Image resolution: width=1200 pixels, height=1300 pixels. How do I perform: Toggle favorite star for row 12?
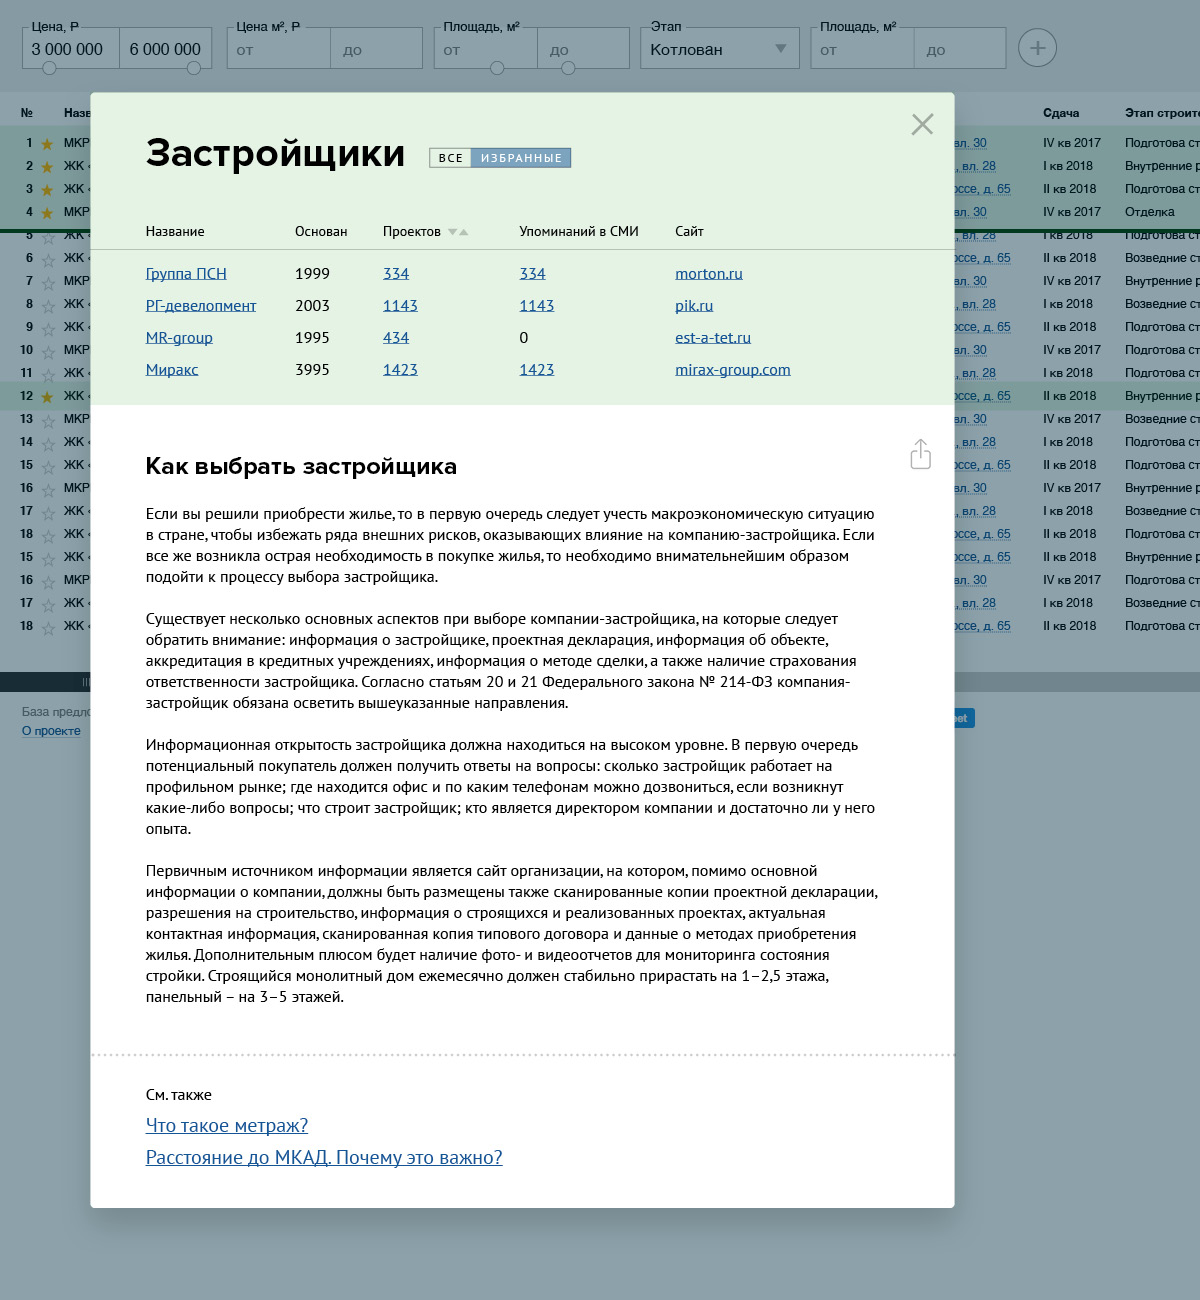click(47, 397)
